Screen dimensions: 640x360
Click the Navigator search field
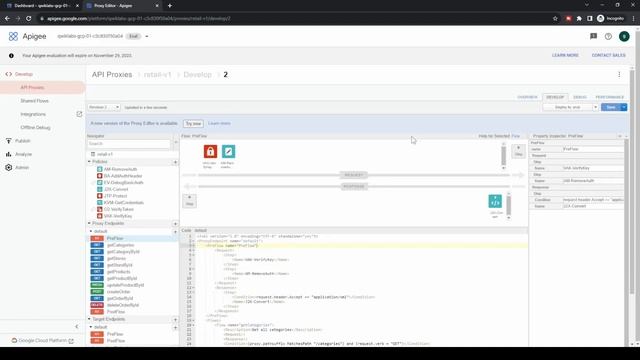[x=129, y=144]
